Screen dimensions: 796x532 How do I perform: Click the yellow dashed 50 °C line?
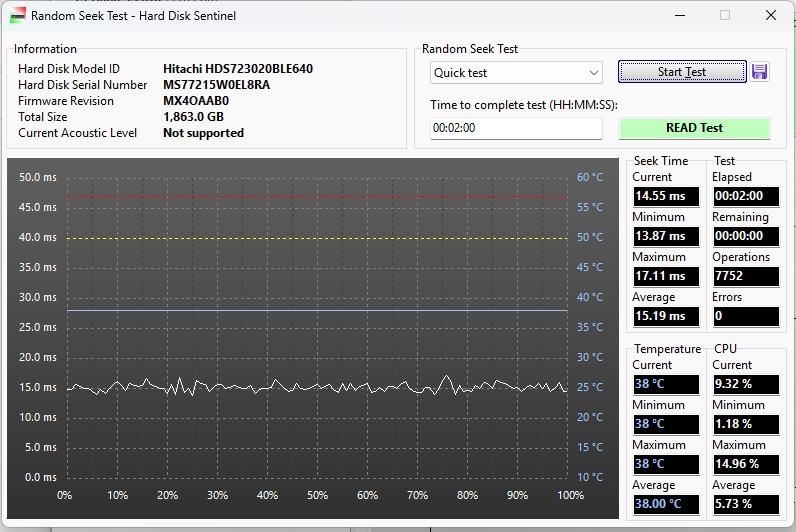pos(316,238)
